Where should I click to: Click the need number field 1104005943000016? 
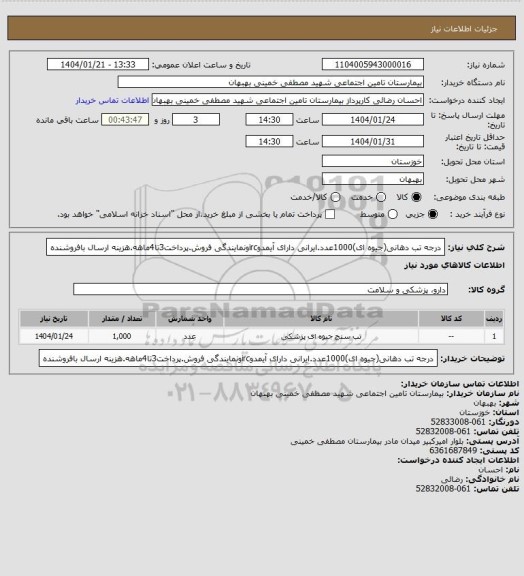point(373,65)
